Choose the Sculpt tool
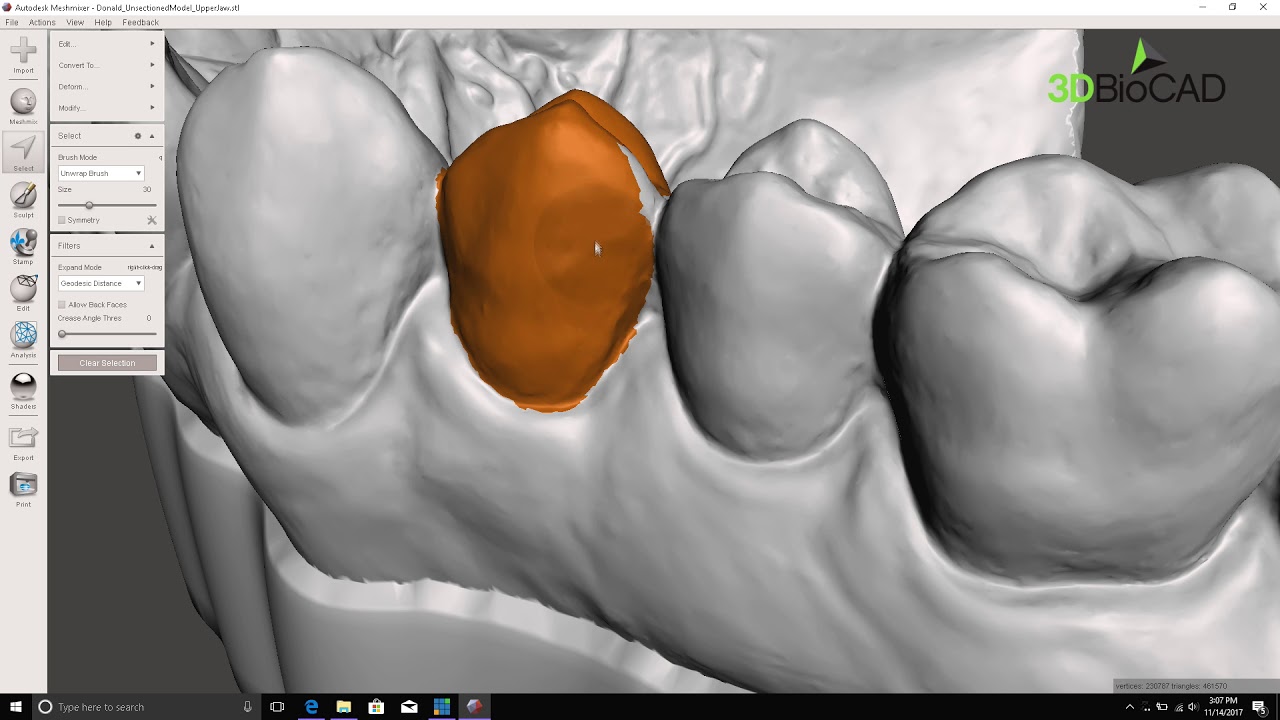Screen dimensions: 1280x720 pyautogui.click(x=23, y=195)
